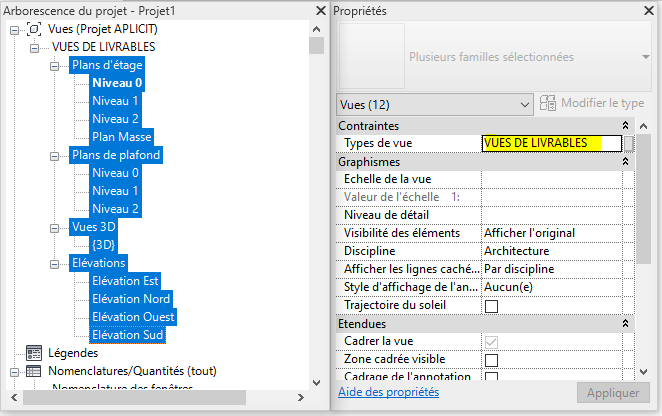
Task: Select the Plan Masse view
Action: (121, 137)
